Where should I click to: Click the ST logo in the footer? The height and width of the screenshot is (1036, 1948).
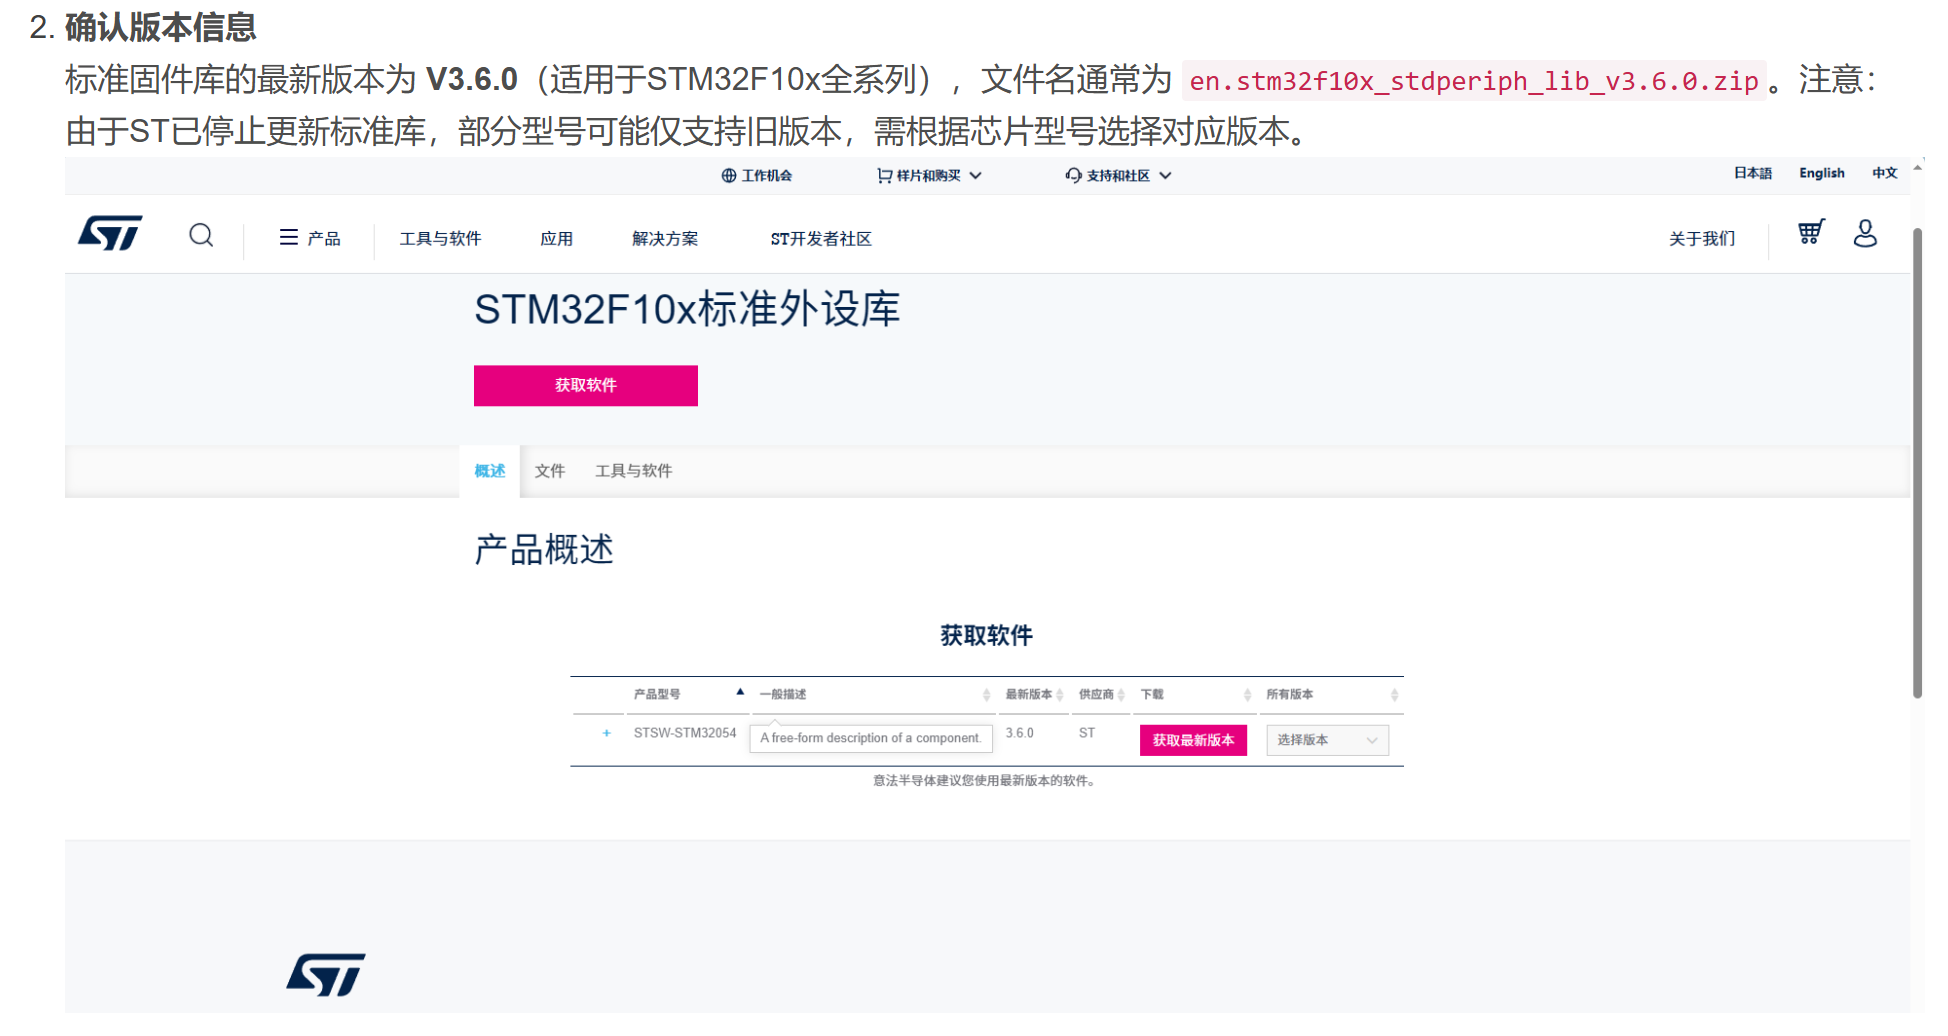[x=326, y=974]
